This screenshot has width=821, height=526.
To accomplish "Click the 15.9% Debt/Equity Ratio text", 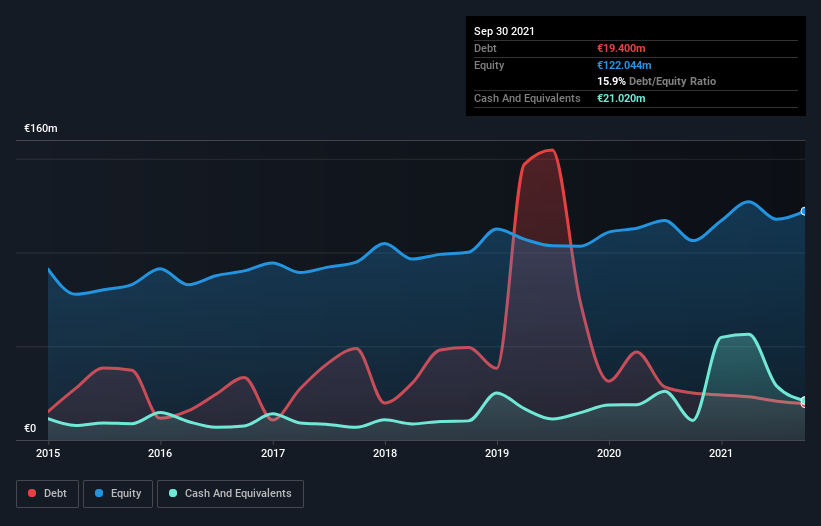I will [657, 81].
